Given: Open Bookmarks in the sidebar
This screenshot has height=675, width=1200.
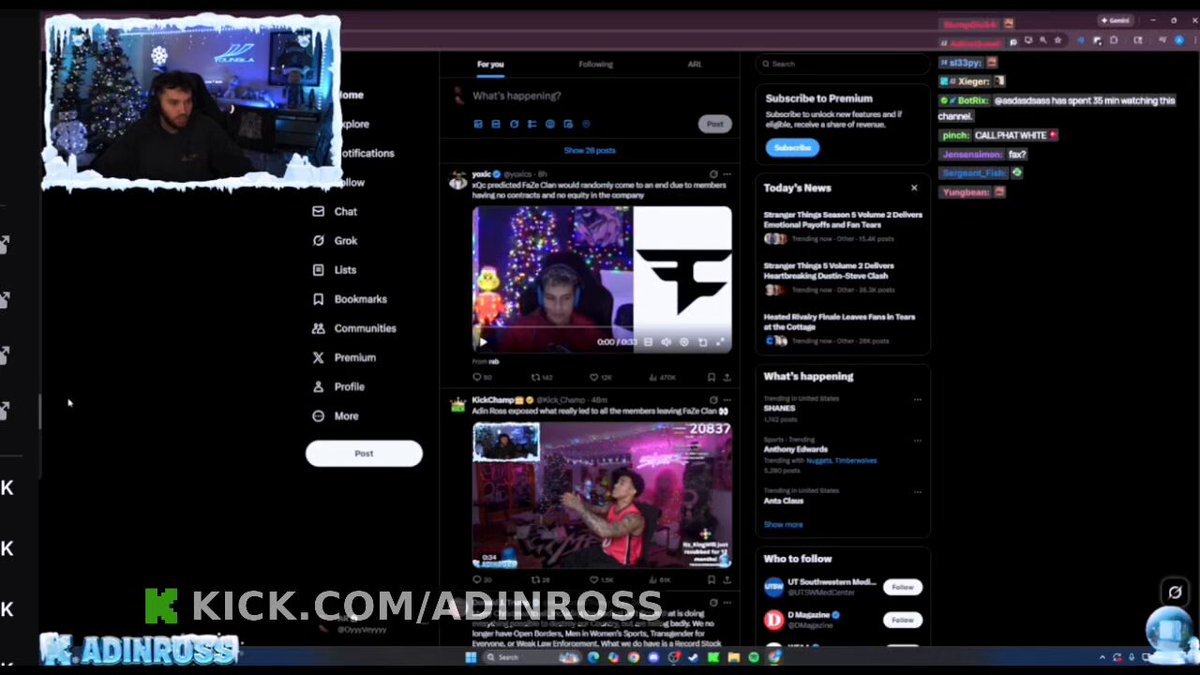Looking at the screenshot, I should (x=350, y=299).
